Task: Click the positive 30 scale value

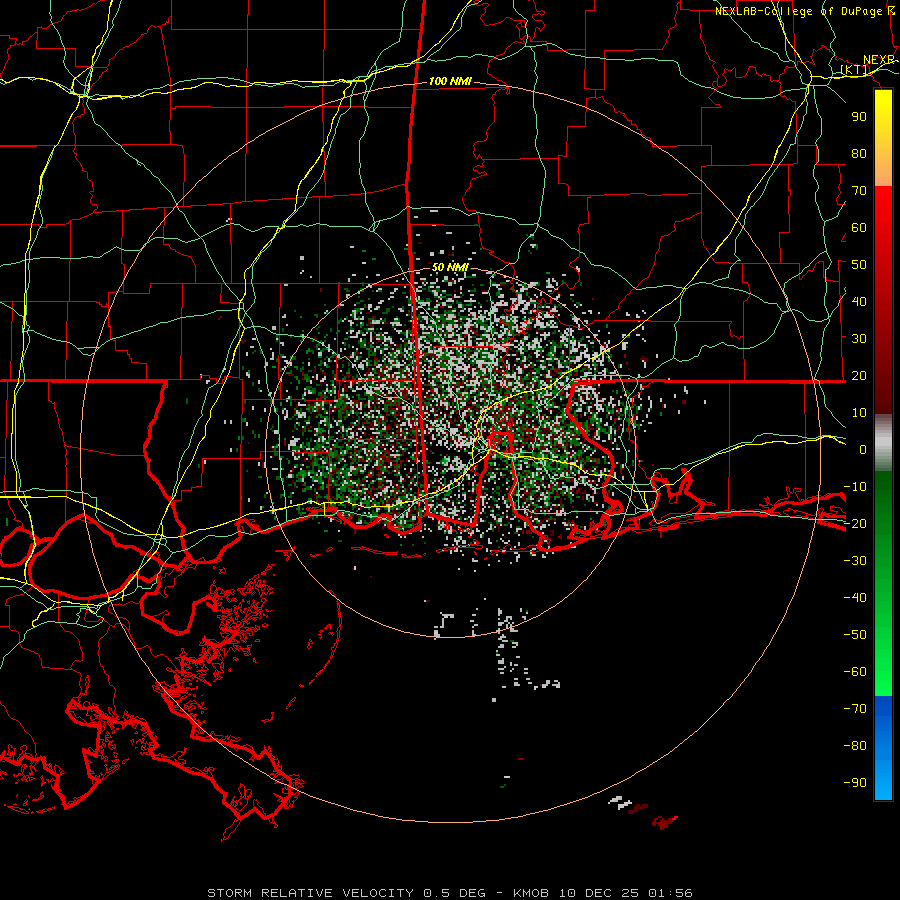Action: pos(859,339)
